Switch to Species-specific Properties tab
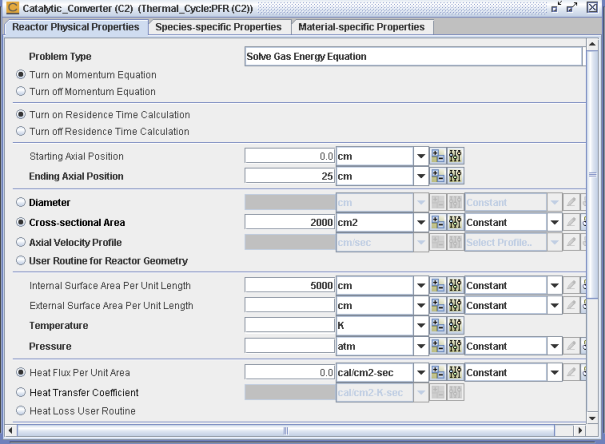 pos(217,27)
